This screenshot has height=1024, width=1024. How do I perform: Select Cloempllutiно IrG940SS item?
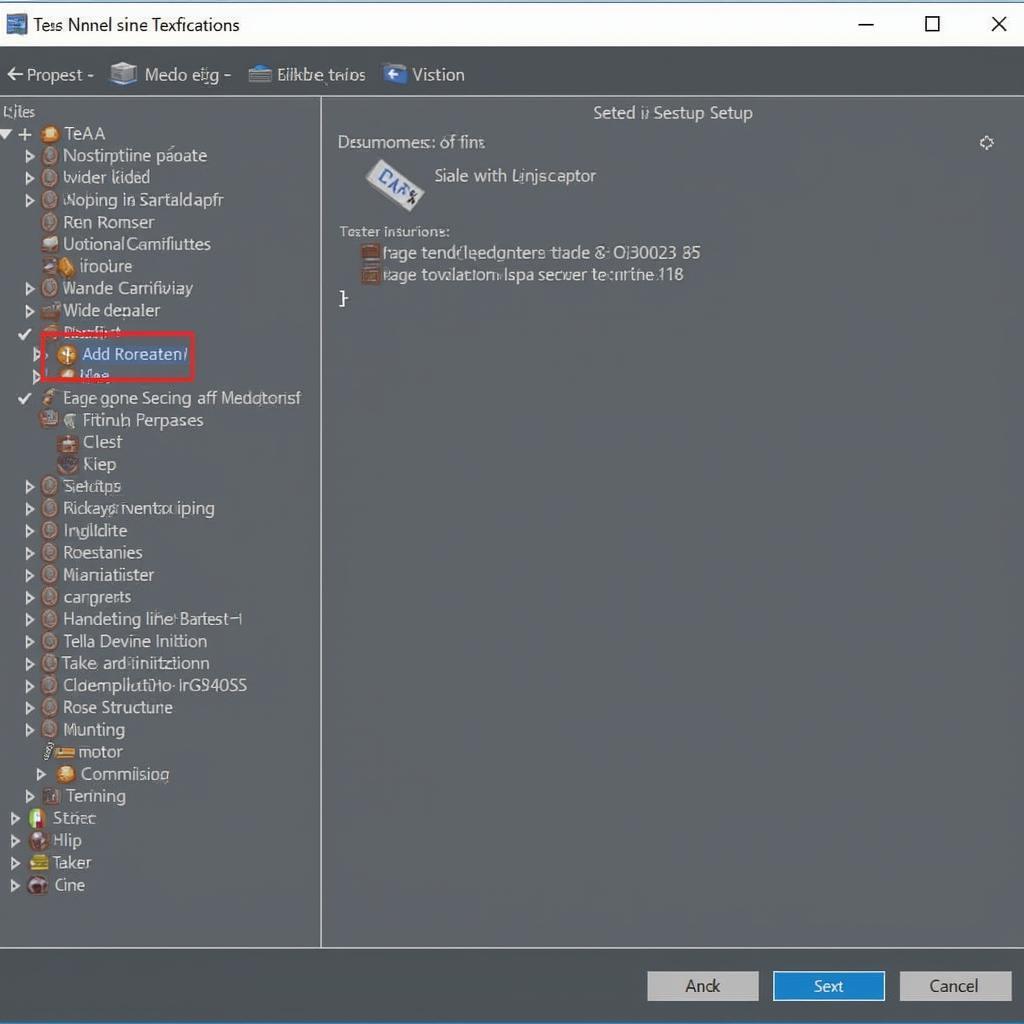[x=155, y=685]
